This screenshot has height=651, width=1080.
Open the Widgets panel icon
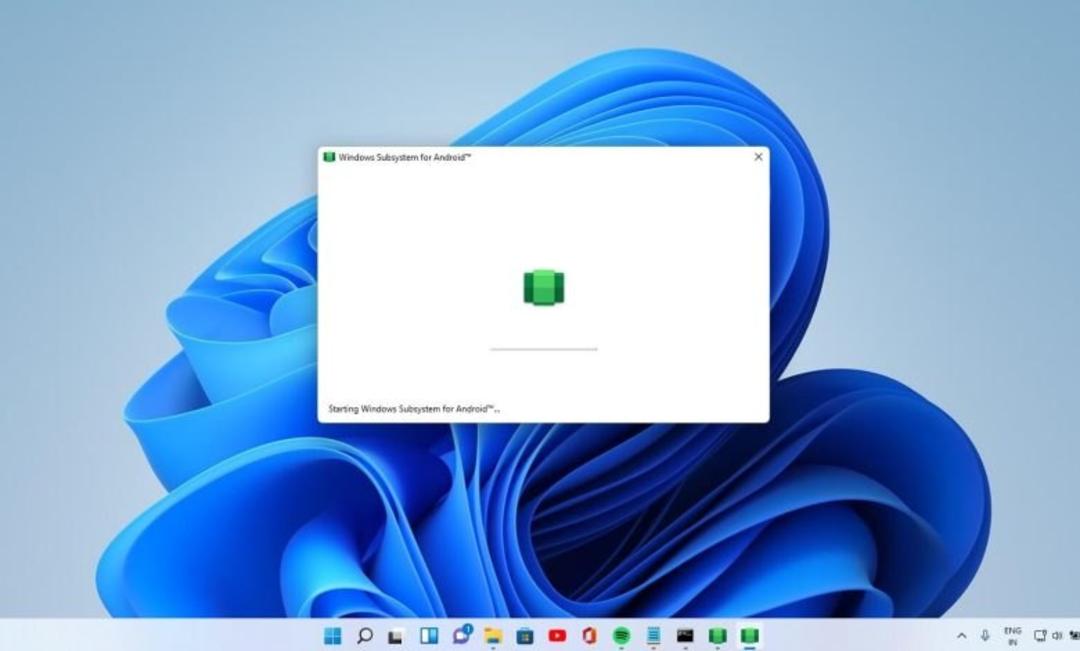coord(428,635)
